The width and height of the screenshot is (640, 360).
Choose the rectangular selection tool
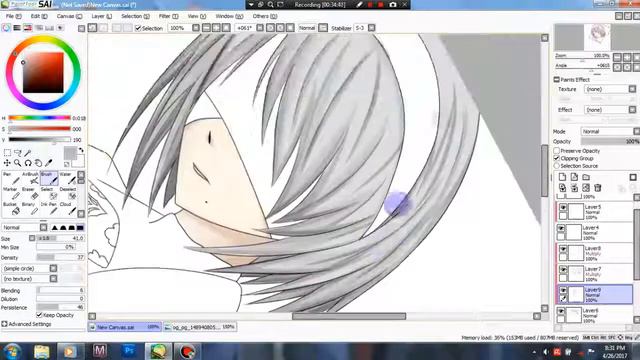7,153
